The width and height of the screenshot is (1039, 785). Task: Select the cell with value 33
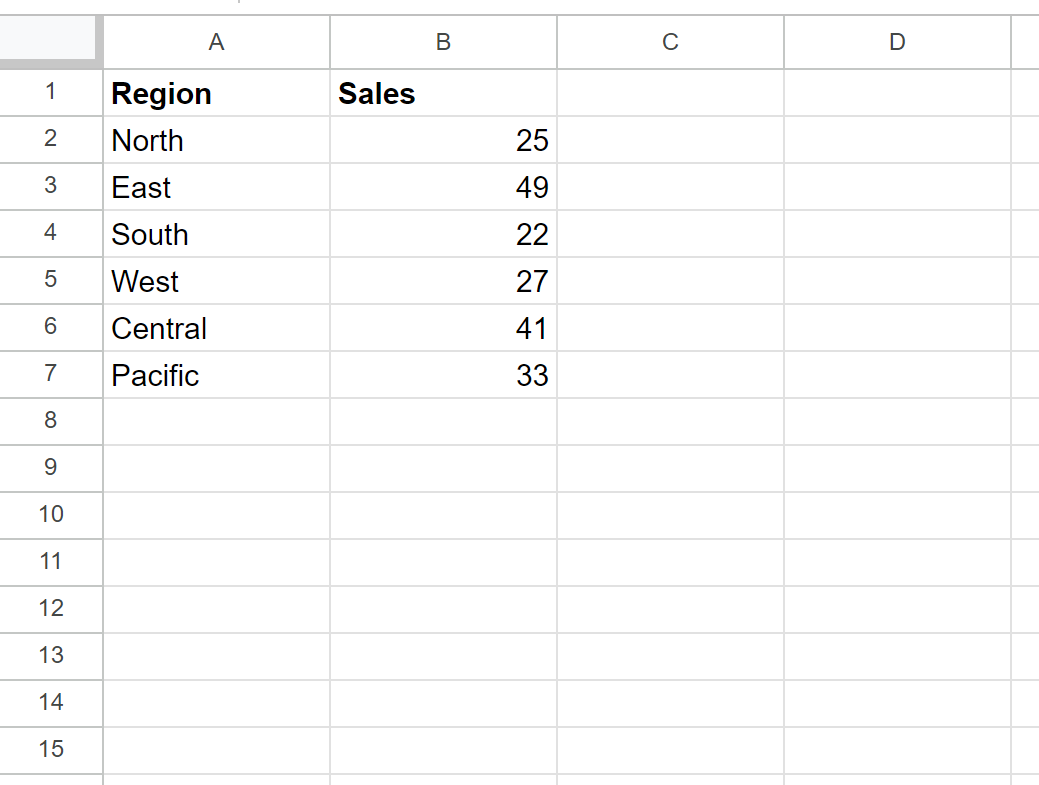443,375
